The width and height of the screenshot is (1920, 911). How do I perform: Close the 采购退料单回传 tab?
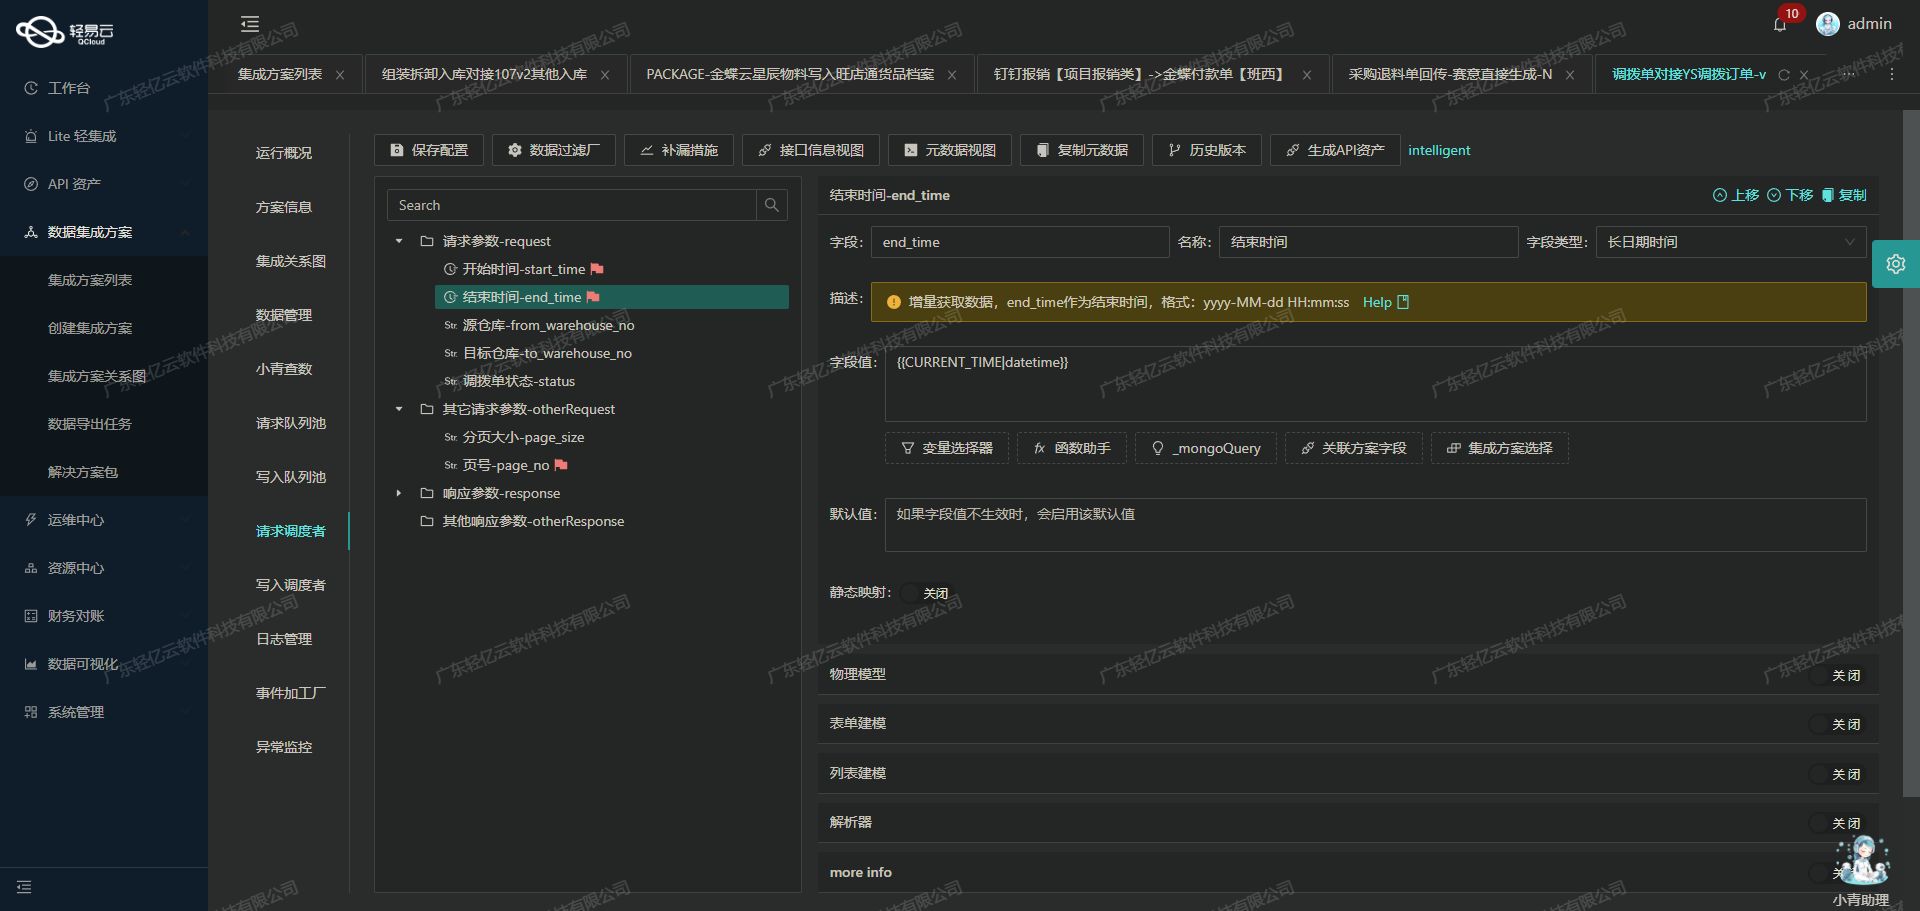tap(1570, 75)
